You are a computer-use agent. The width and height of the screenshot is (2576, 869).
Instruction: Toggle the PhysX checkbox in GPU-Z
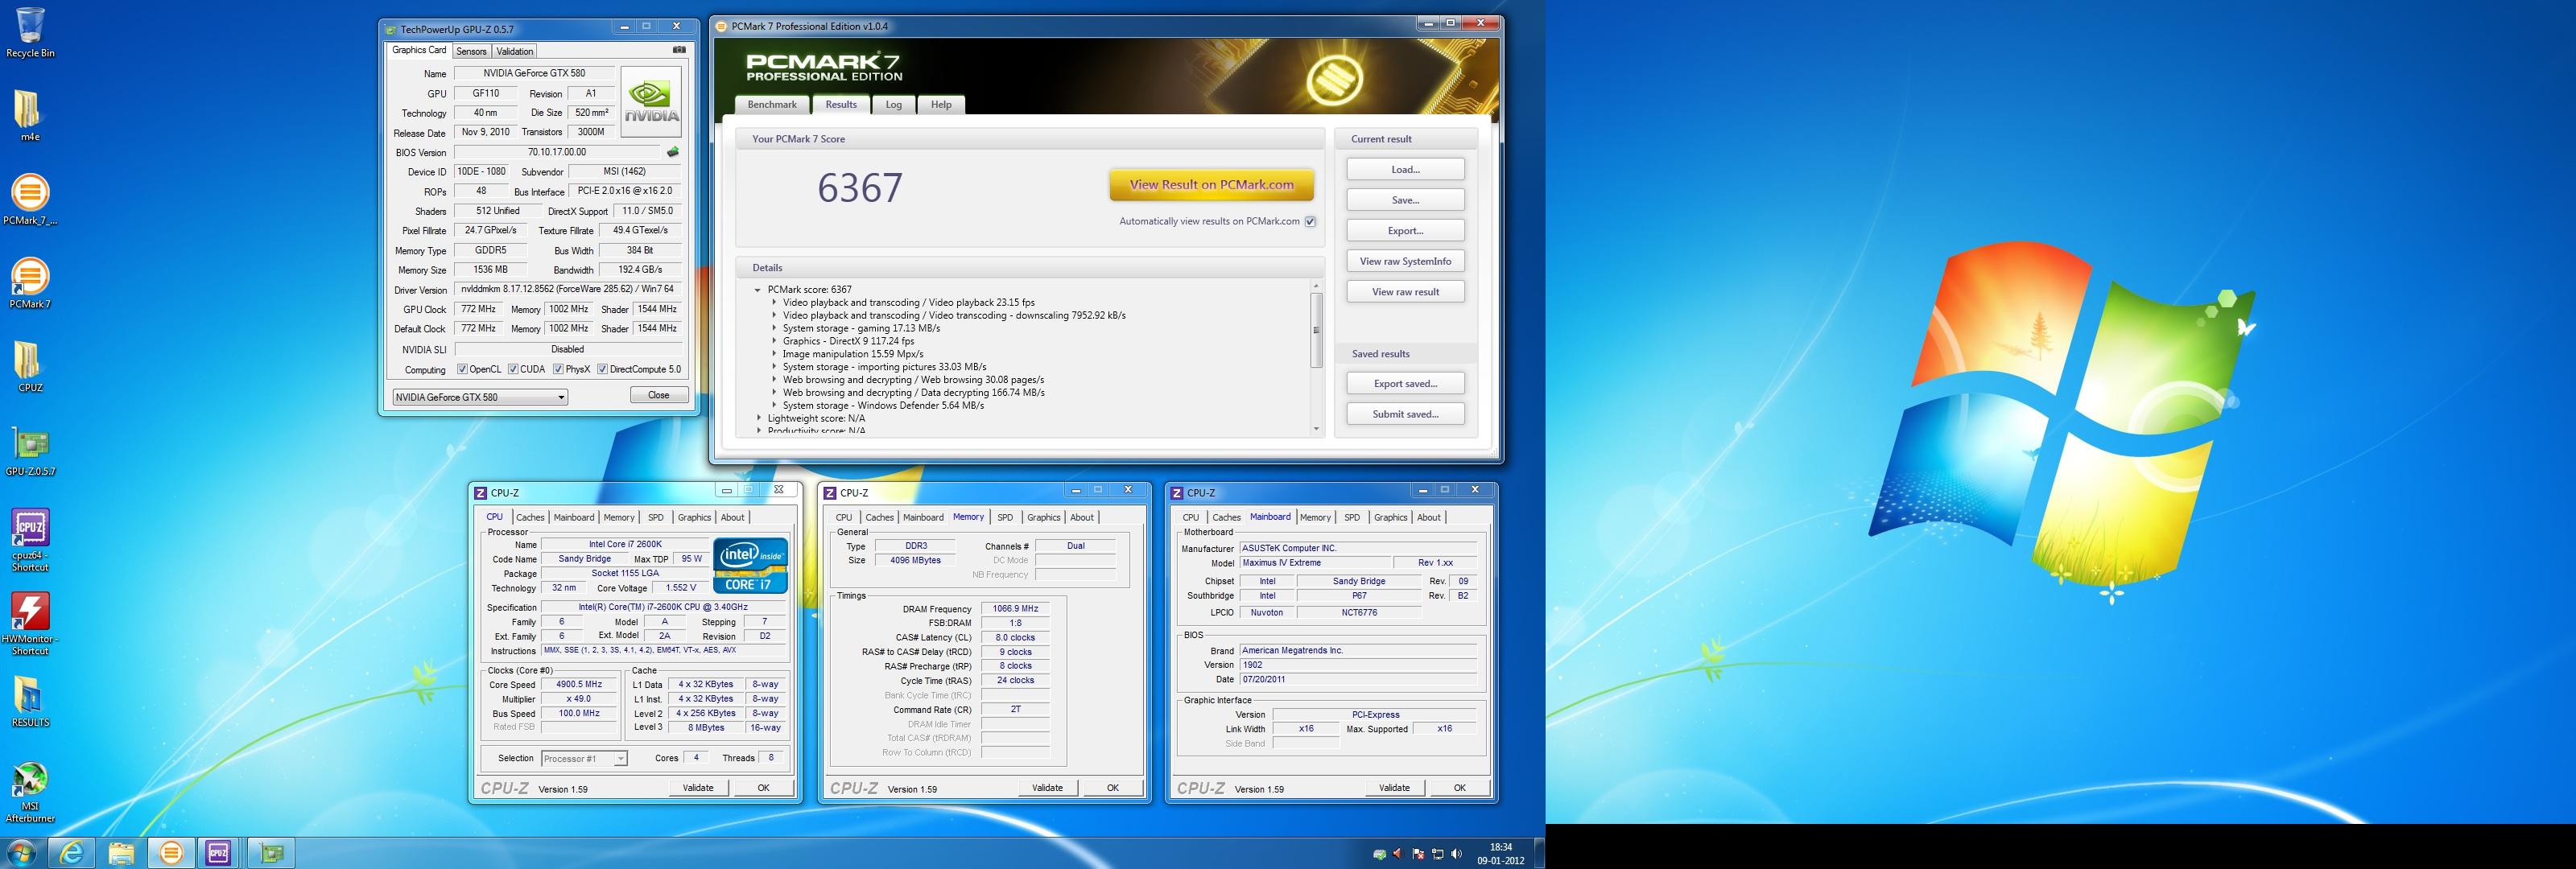(558, 369)
